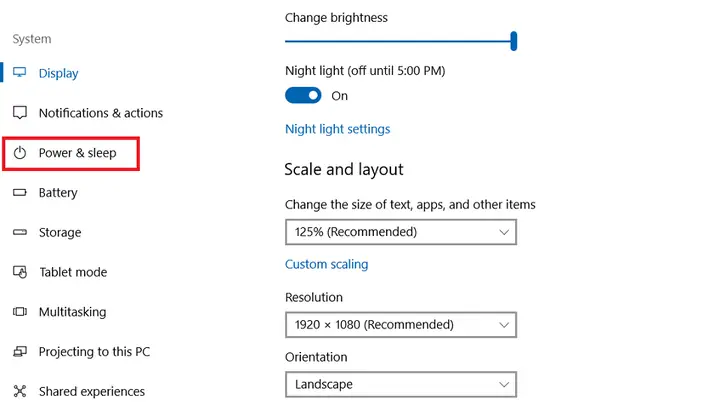This screenshot has width=720, height=405.
Task: Click the Night light (off until 5:00 PM) label
Action: [365, 71]
